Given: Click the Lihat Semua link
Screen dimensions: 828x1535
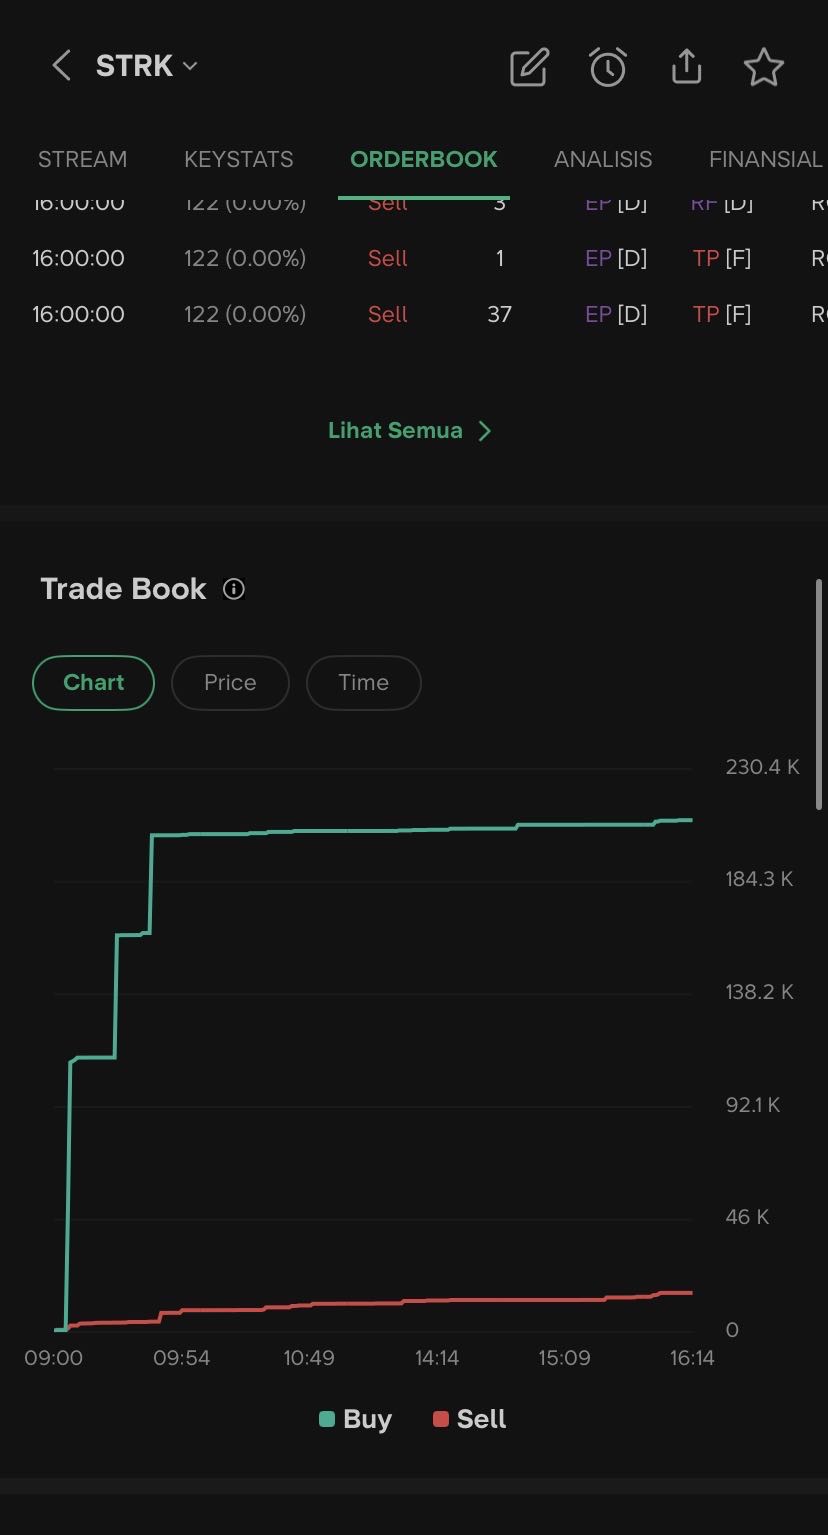Looking at the screenshot, I should (x=396, y=431).
